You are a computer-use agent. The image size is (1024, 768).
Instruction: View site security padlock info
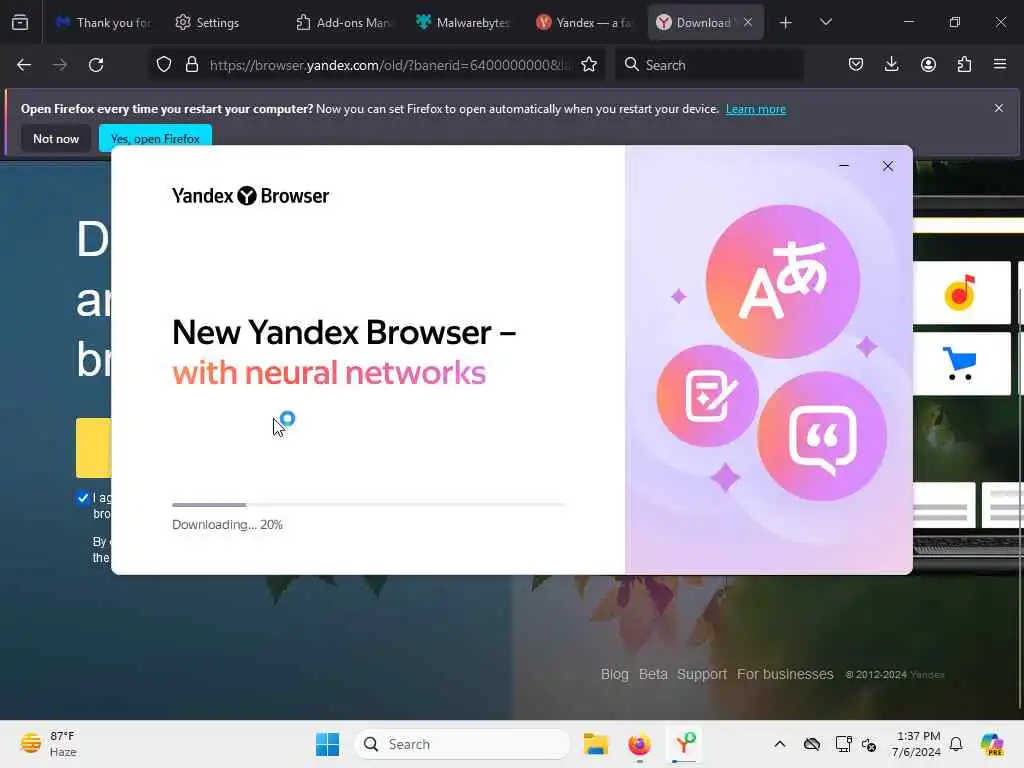(191, 65)
